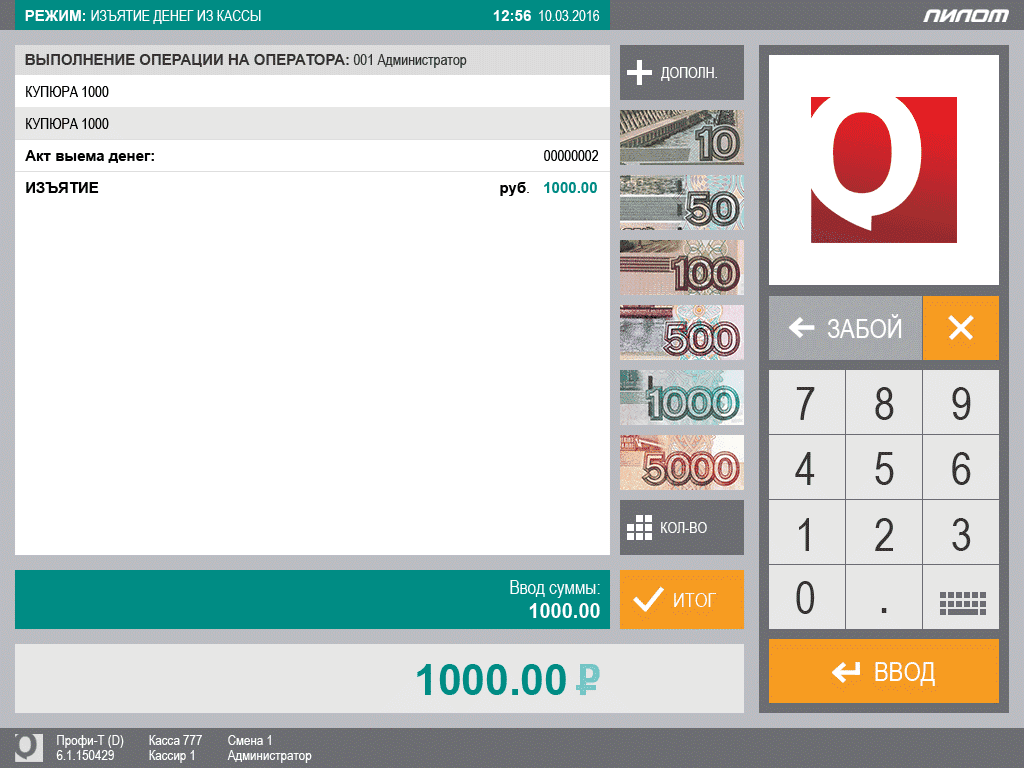Tap digit 2 on the keypad
Viewport: 1024px width, 768px height.
(x=884, y=532)
